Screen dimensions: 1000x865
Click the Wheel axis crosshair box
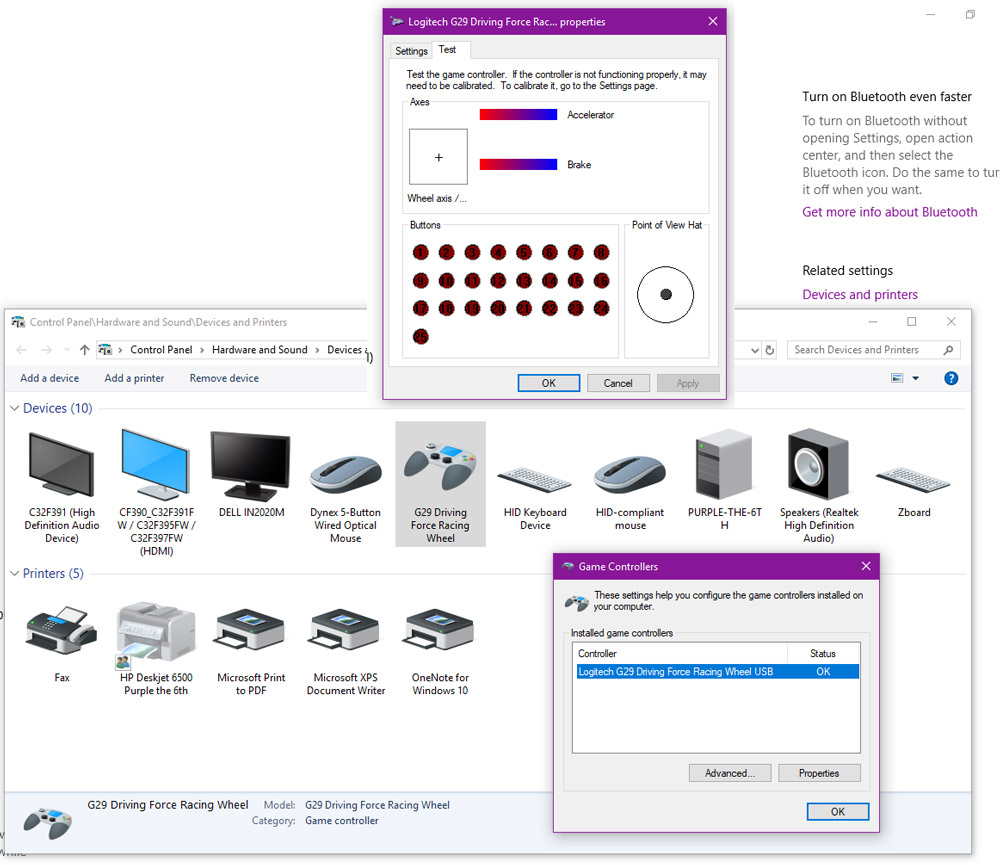click(x=438, y=157)
